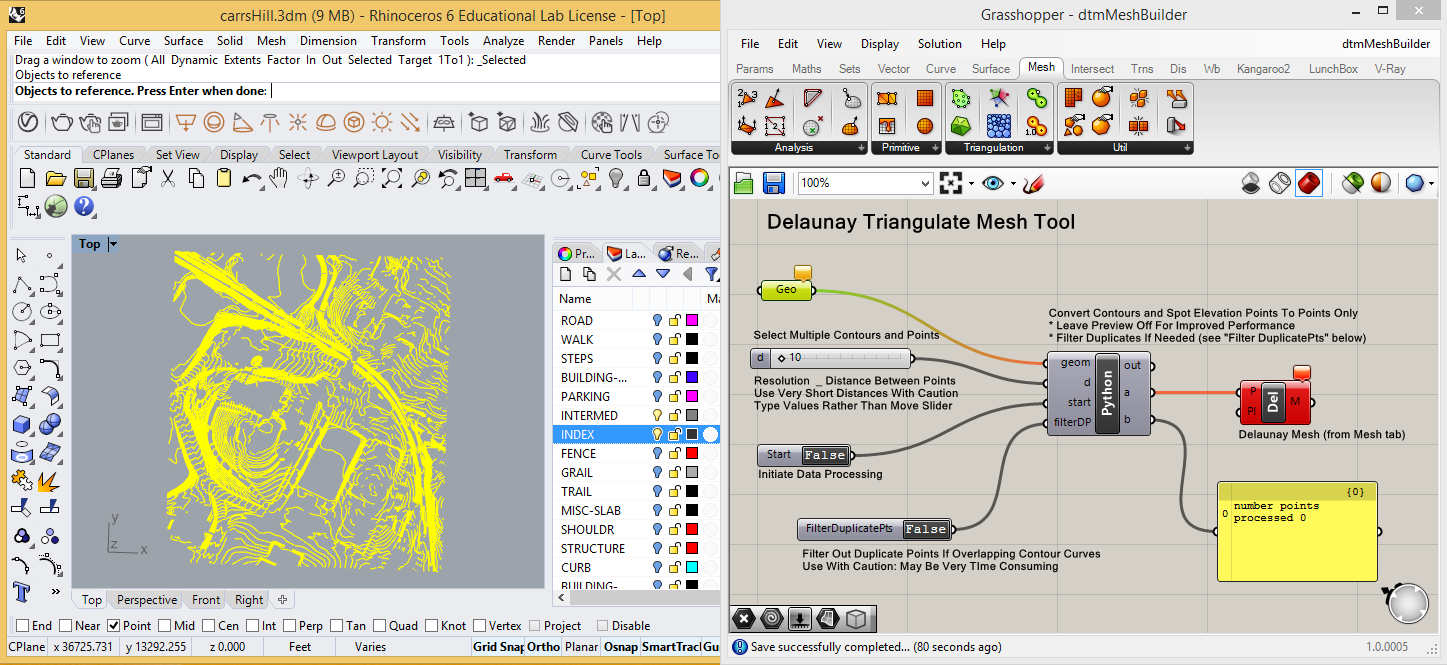Click the new layer icon in Layers panel
This screenshot has width=1447, height=665.
point(566,274)
